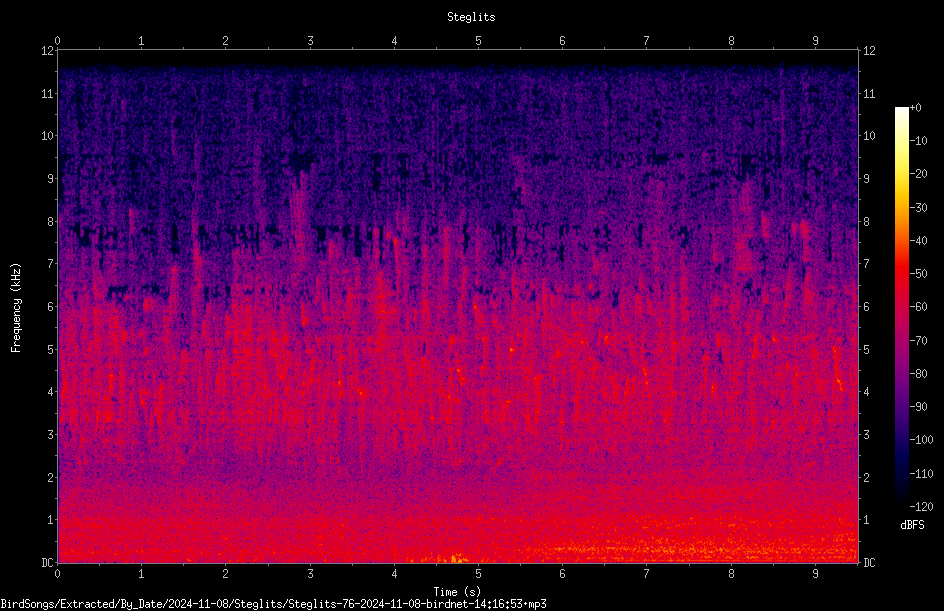Click the file path text at bottom
Screen dimensions: 944x611
[273, 604]
